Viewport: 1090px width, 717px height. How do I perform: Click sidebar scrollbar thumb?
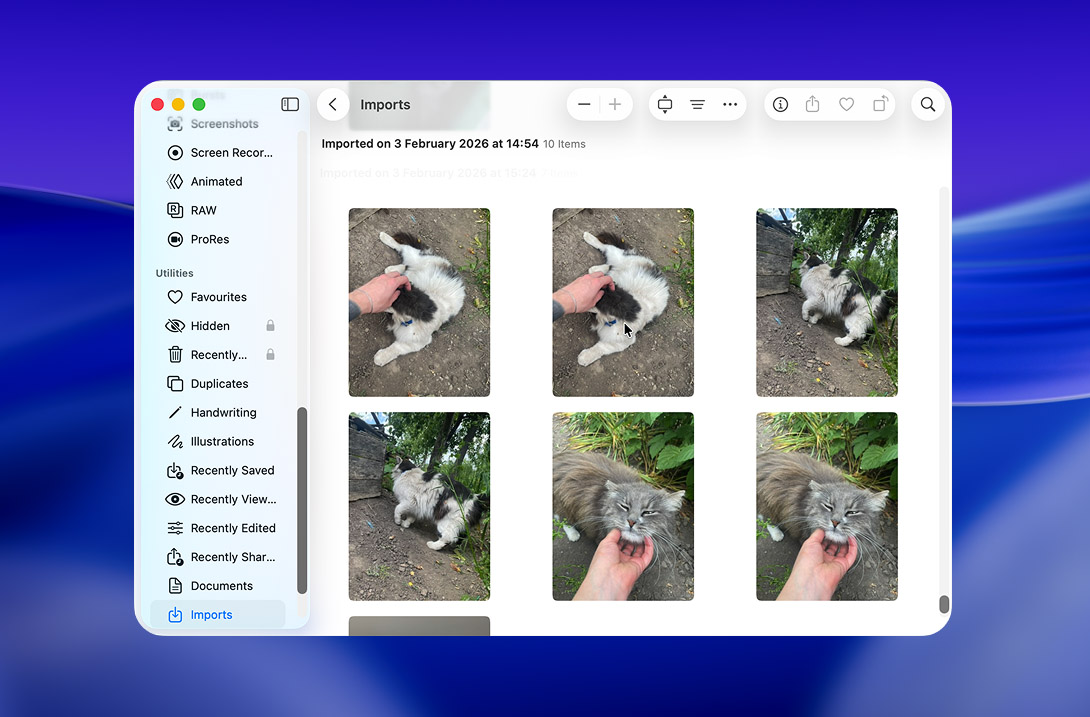tap(302, 501)
